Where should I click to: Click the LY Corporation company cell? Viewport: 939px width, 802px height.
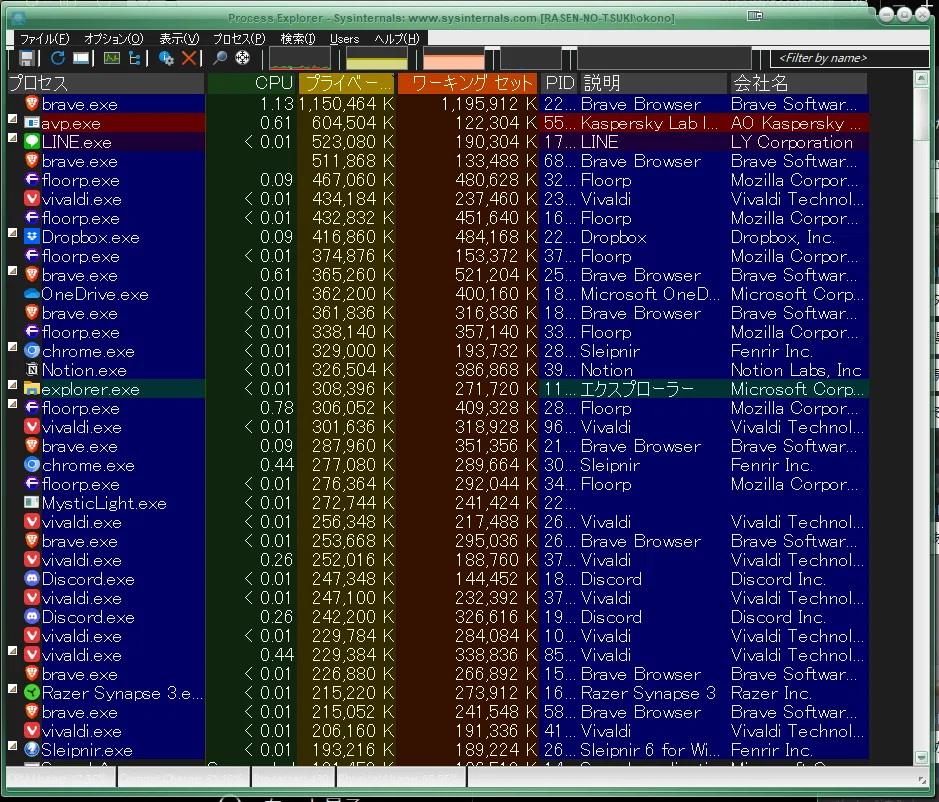coord(791,142)
